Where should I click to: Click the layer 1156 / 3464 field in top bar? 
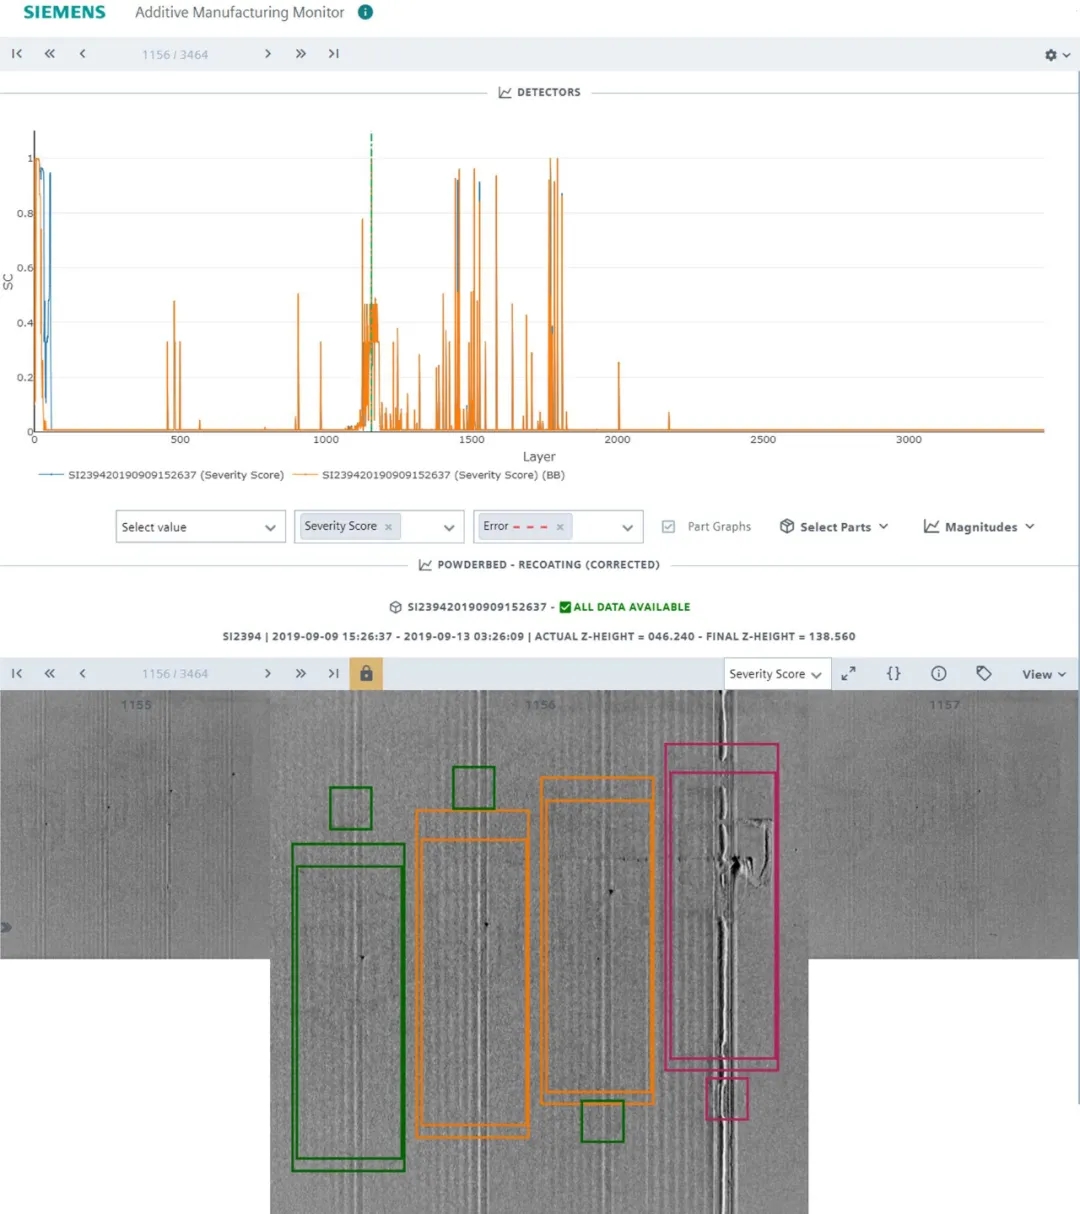175,55
